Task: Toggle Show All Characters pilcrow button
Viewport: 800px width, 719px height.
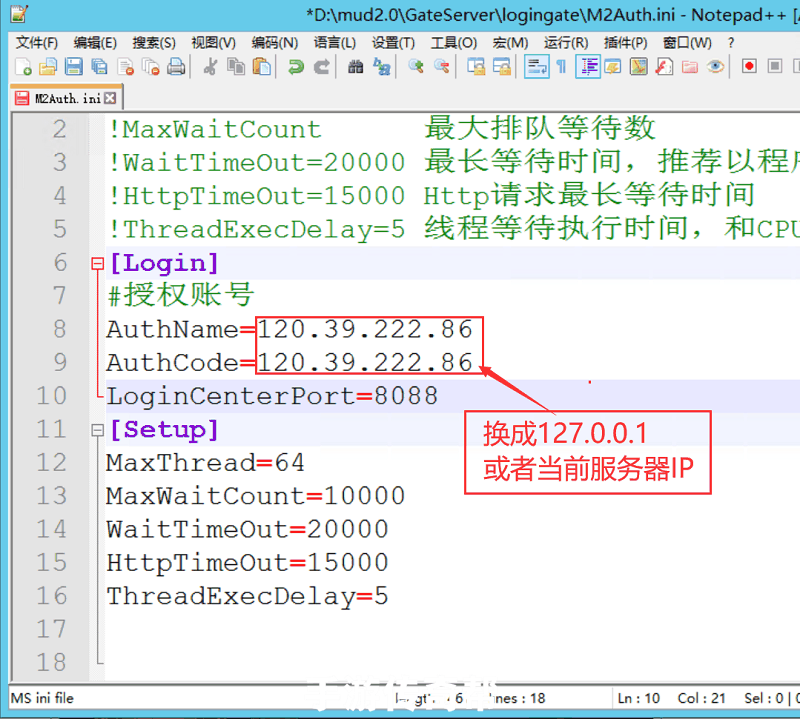Action: tap(561, 67)
